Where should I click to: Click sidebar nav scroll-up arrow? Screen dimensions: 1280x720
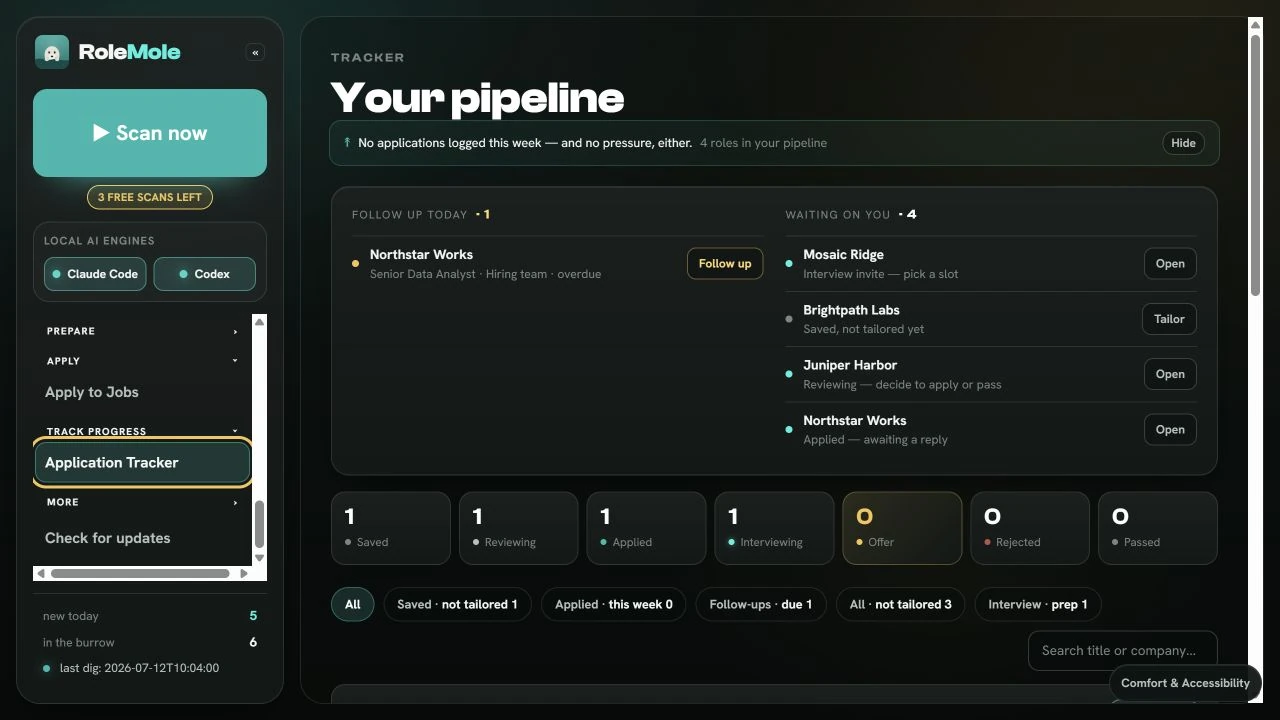(260, 322)
